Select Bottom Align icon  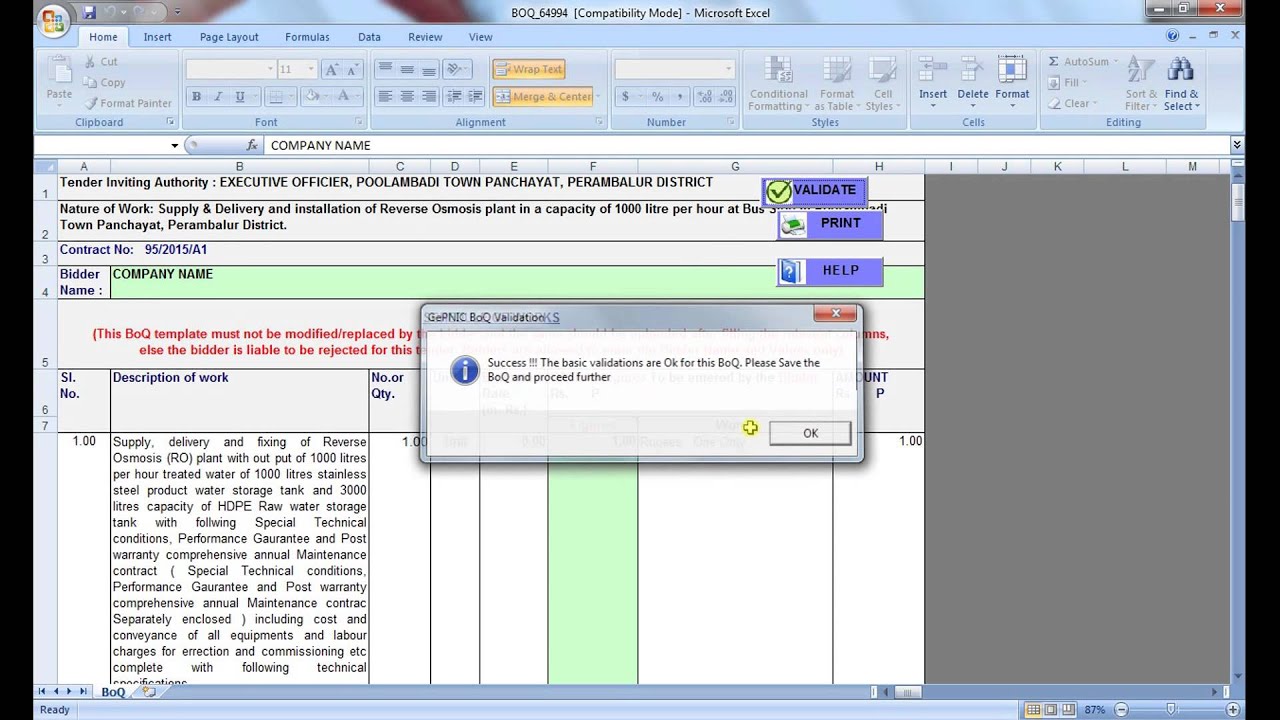point(429,69)
